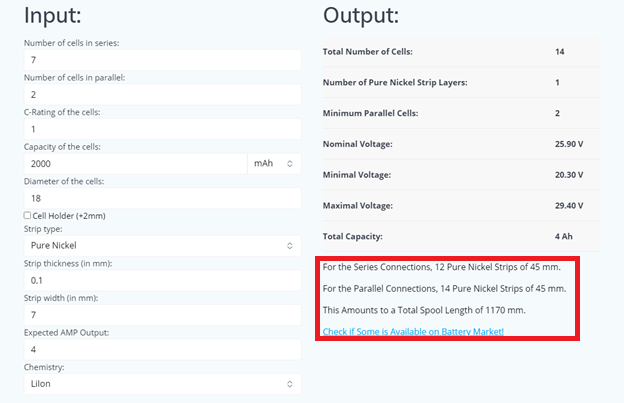Select the Strip width input field
Viewport: 624px width, 403px height.
click(162, 315)
